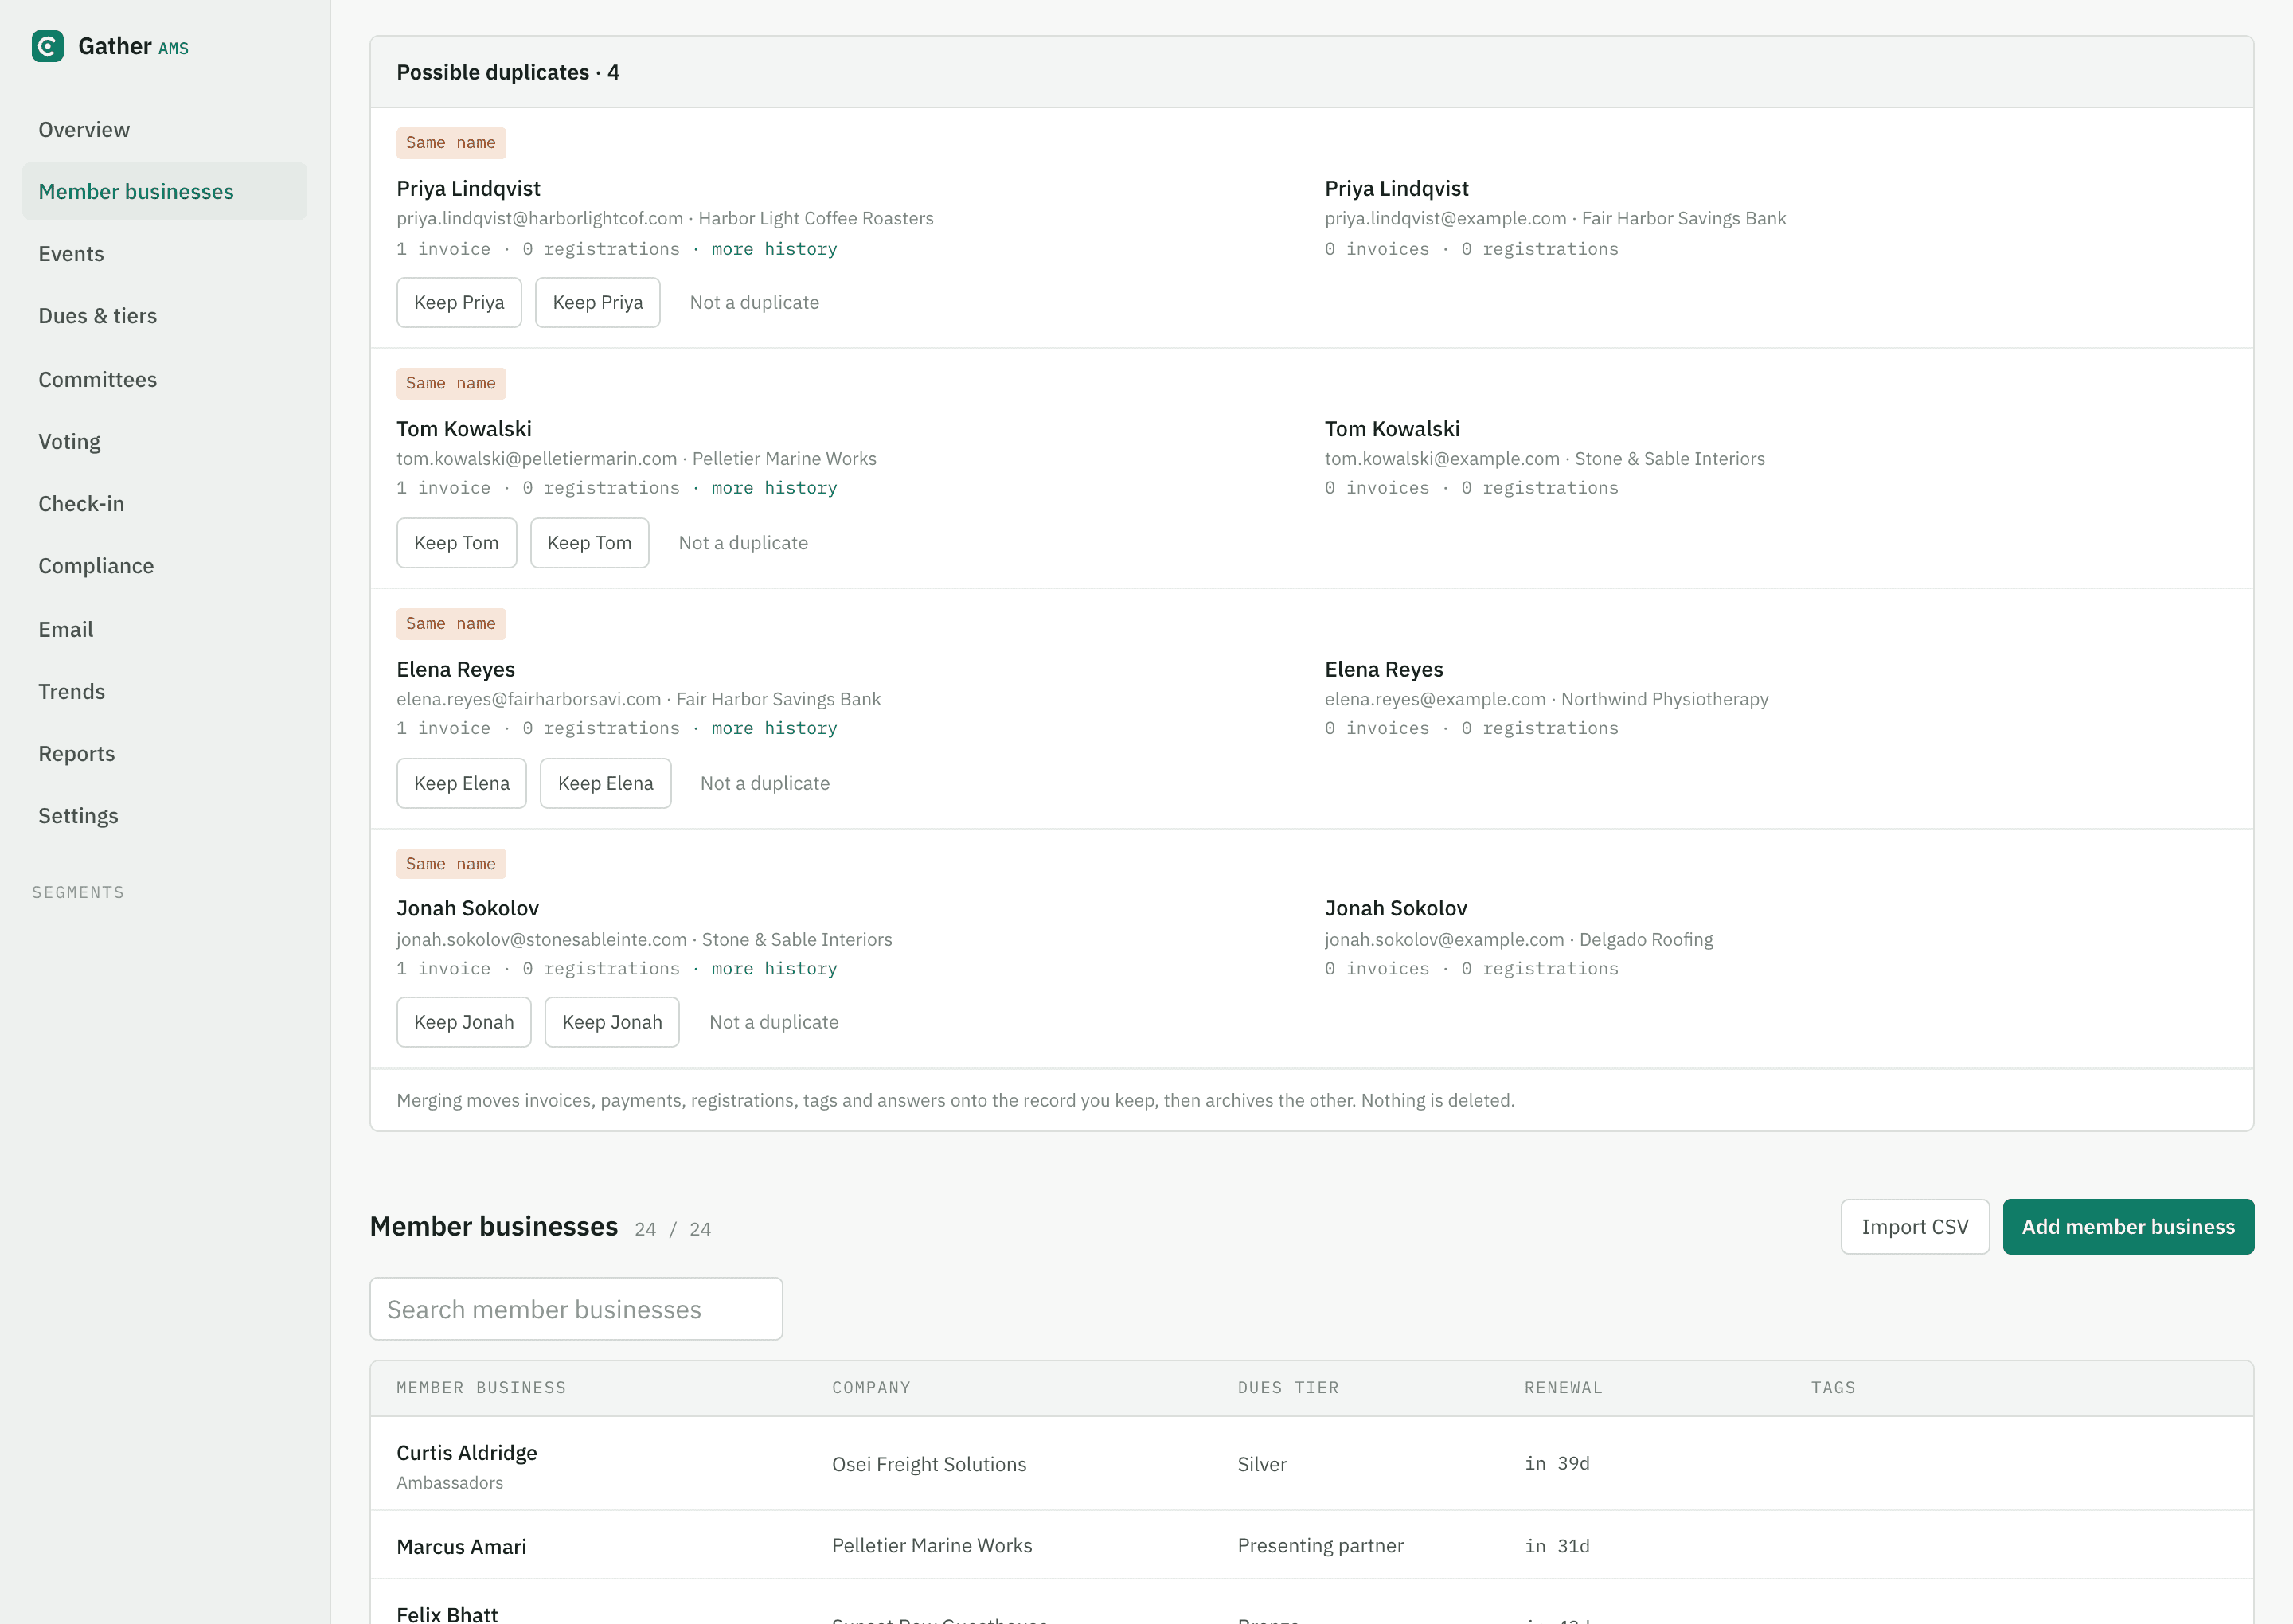Viewport: 2293px width, 1624px height.
Task: Keep Elena from Fair Harbor Savings Bank
Action: [x=461, y=783]
